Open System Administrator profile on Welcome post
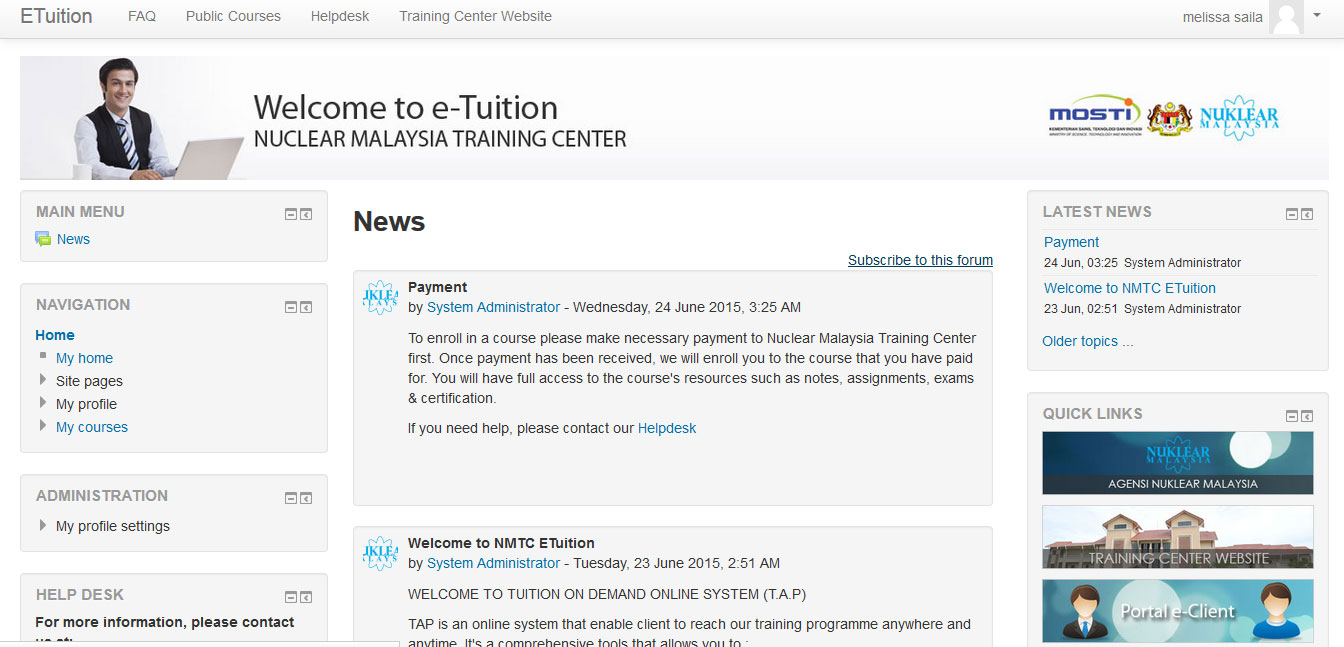The image size is (1344, 647). (493, 563)
